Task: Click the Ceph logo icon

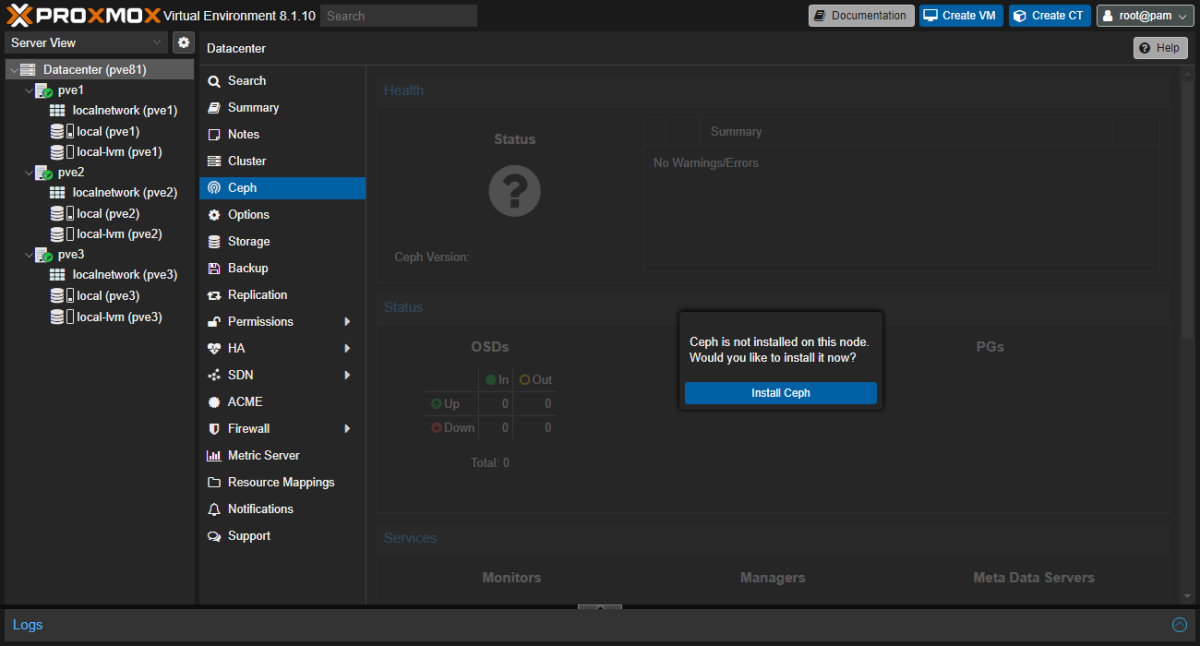Action: tap(214, 188)
